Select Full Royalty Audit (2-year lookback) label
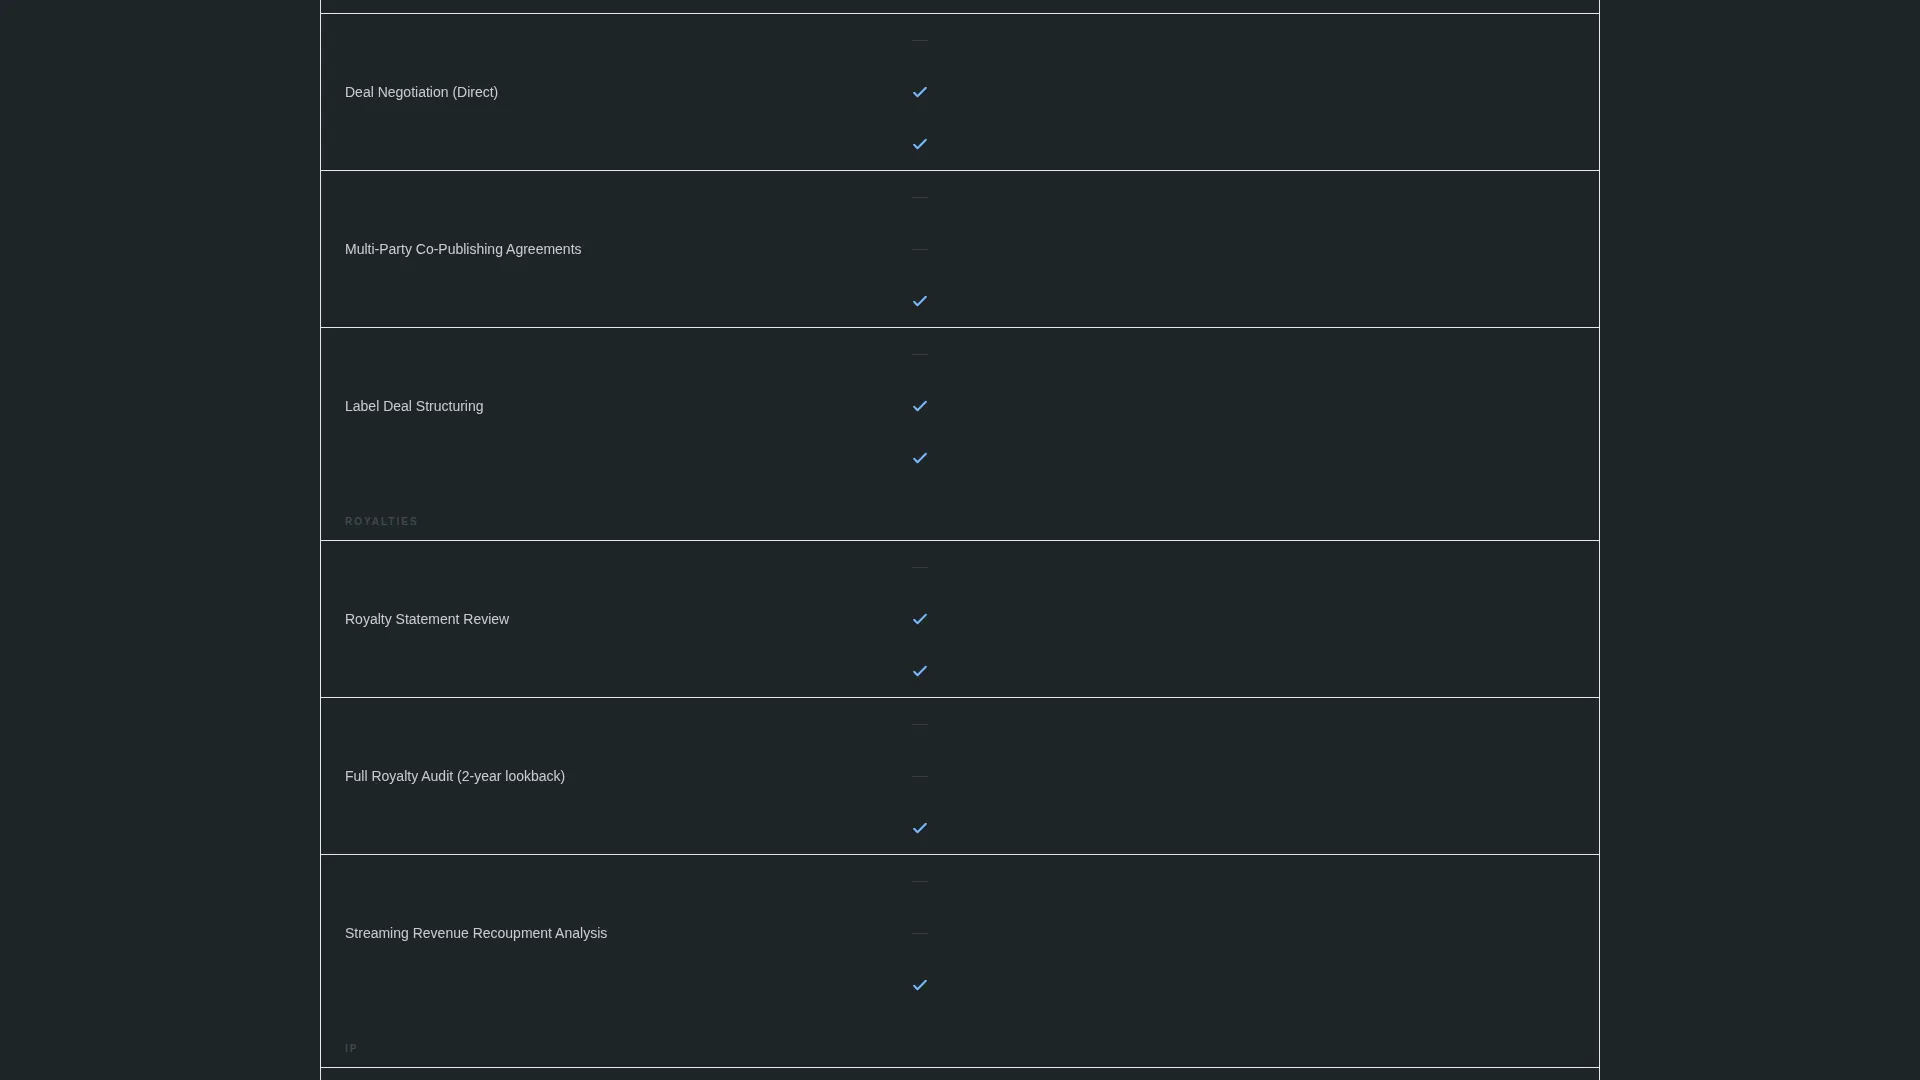Image resolution: width=1920 pixels, height=1080 pixels. [x=455, y=776]
